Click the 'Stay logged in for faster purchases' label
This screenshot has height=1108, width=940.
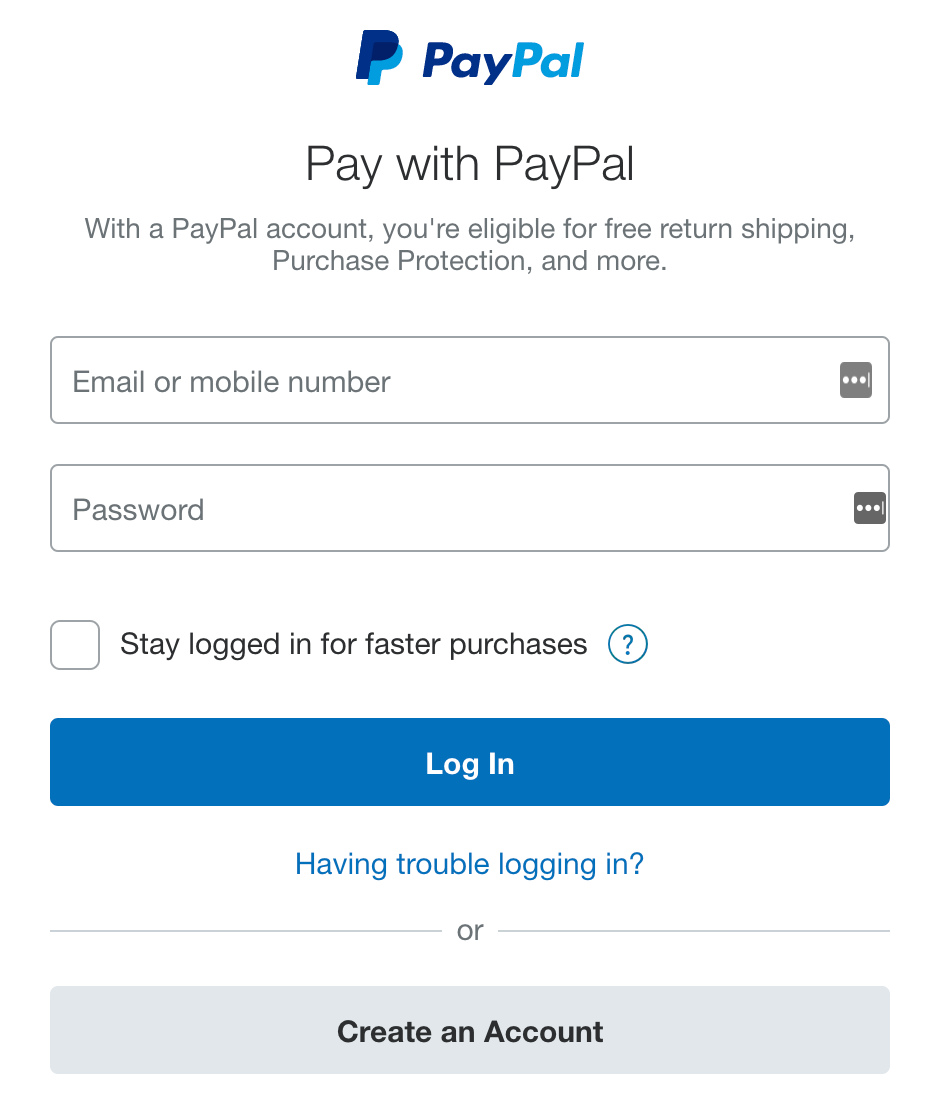353,644
